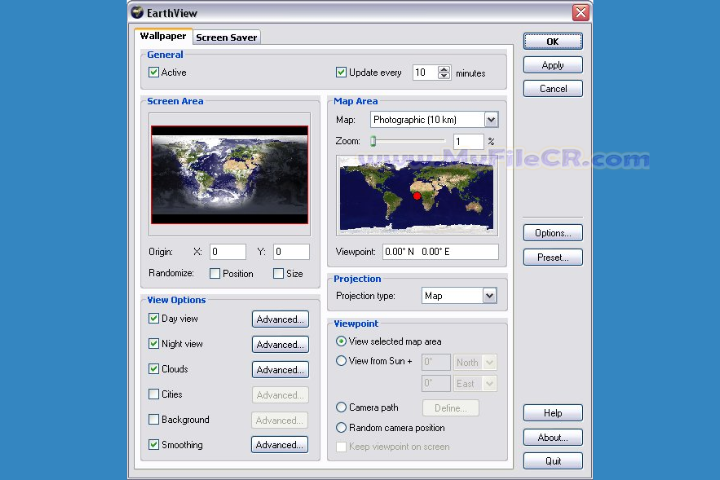Click the Origin X input field
The height and width of the screenshot is (480, 720).
pos(228,252)
